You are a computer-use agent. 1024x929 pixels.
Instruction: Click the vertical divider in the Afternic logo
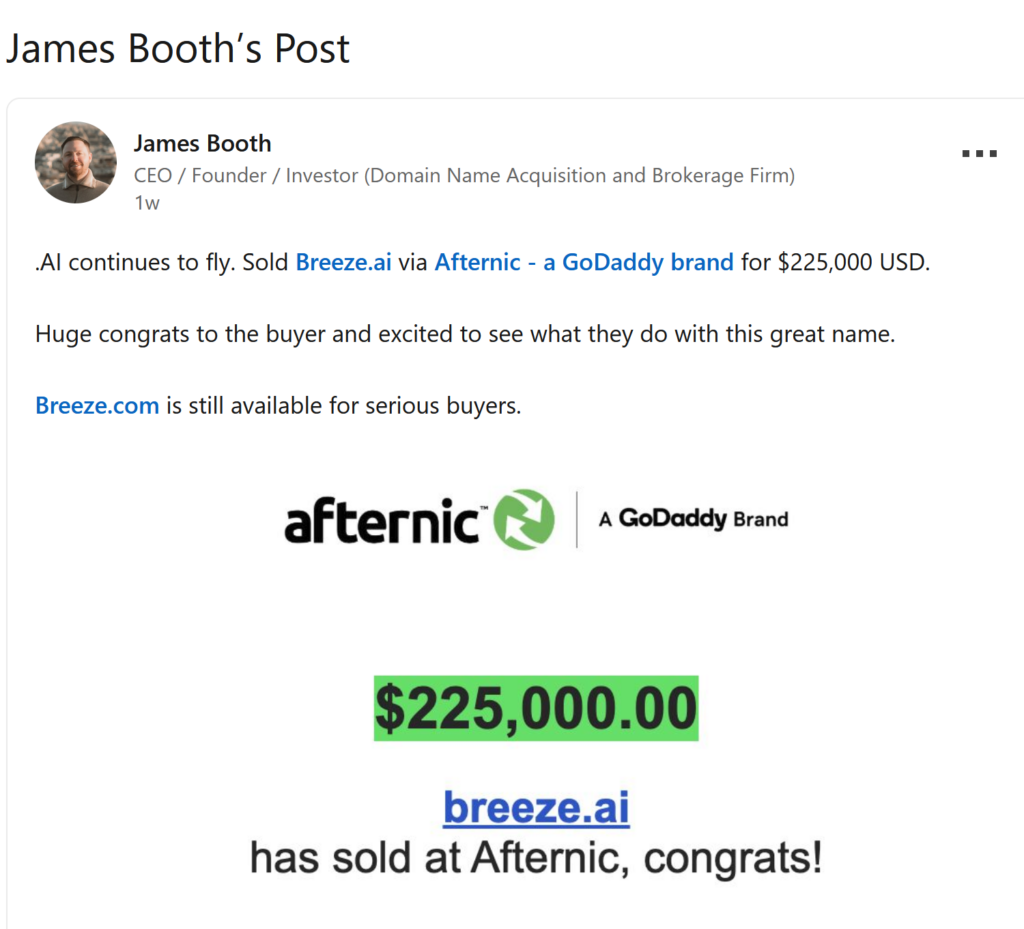pyautogui.click(x=577, y=519)
